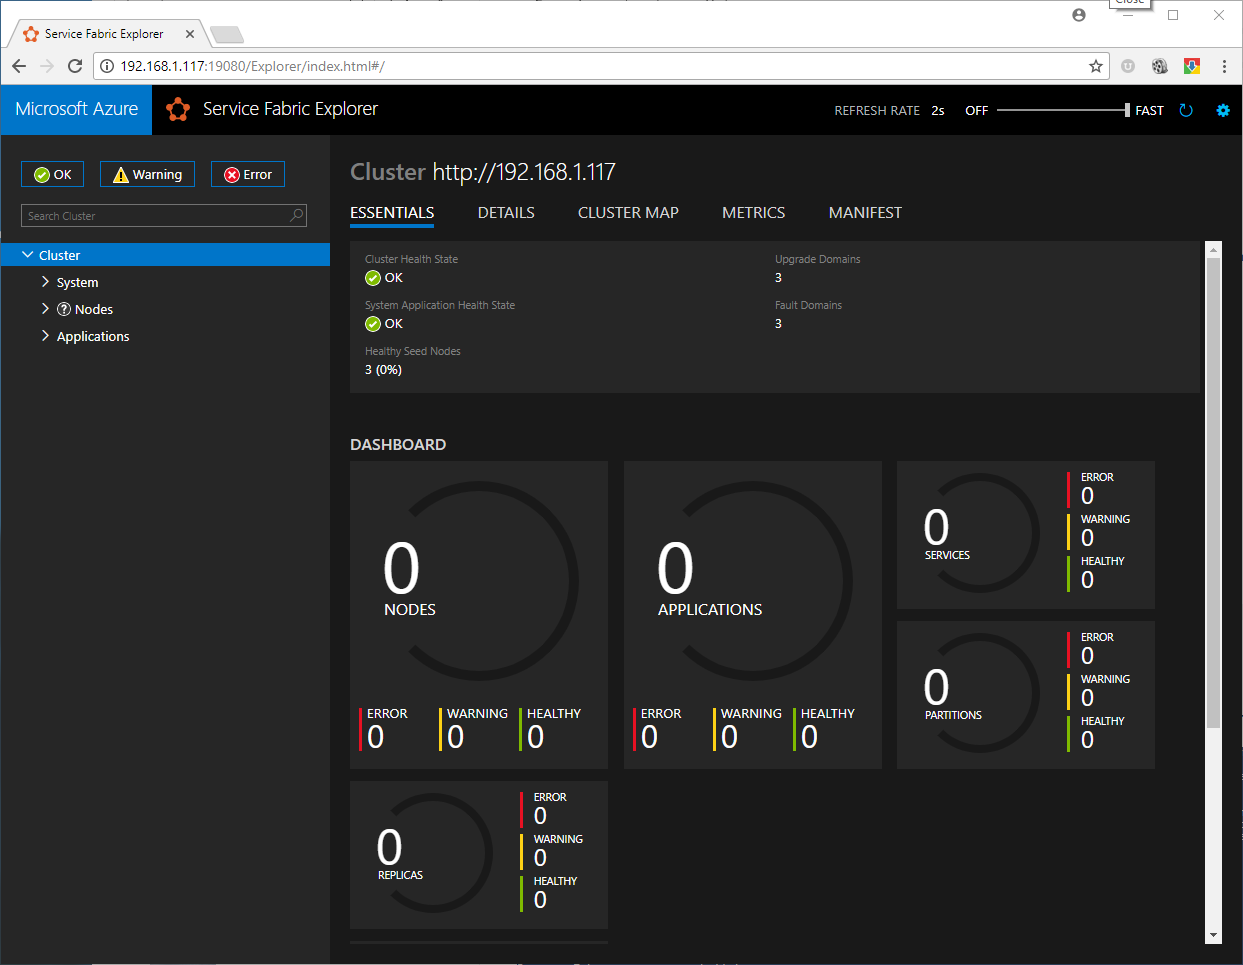Click the Partitions count dashboard chart
Screen dimensions: 1243x965
(x=981, y=693)
